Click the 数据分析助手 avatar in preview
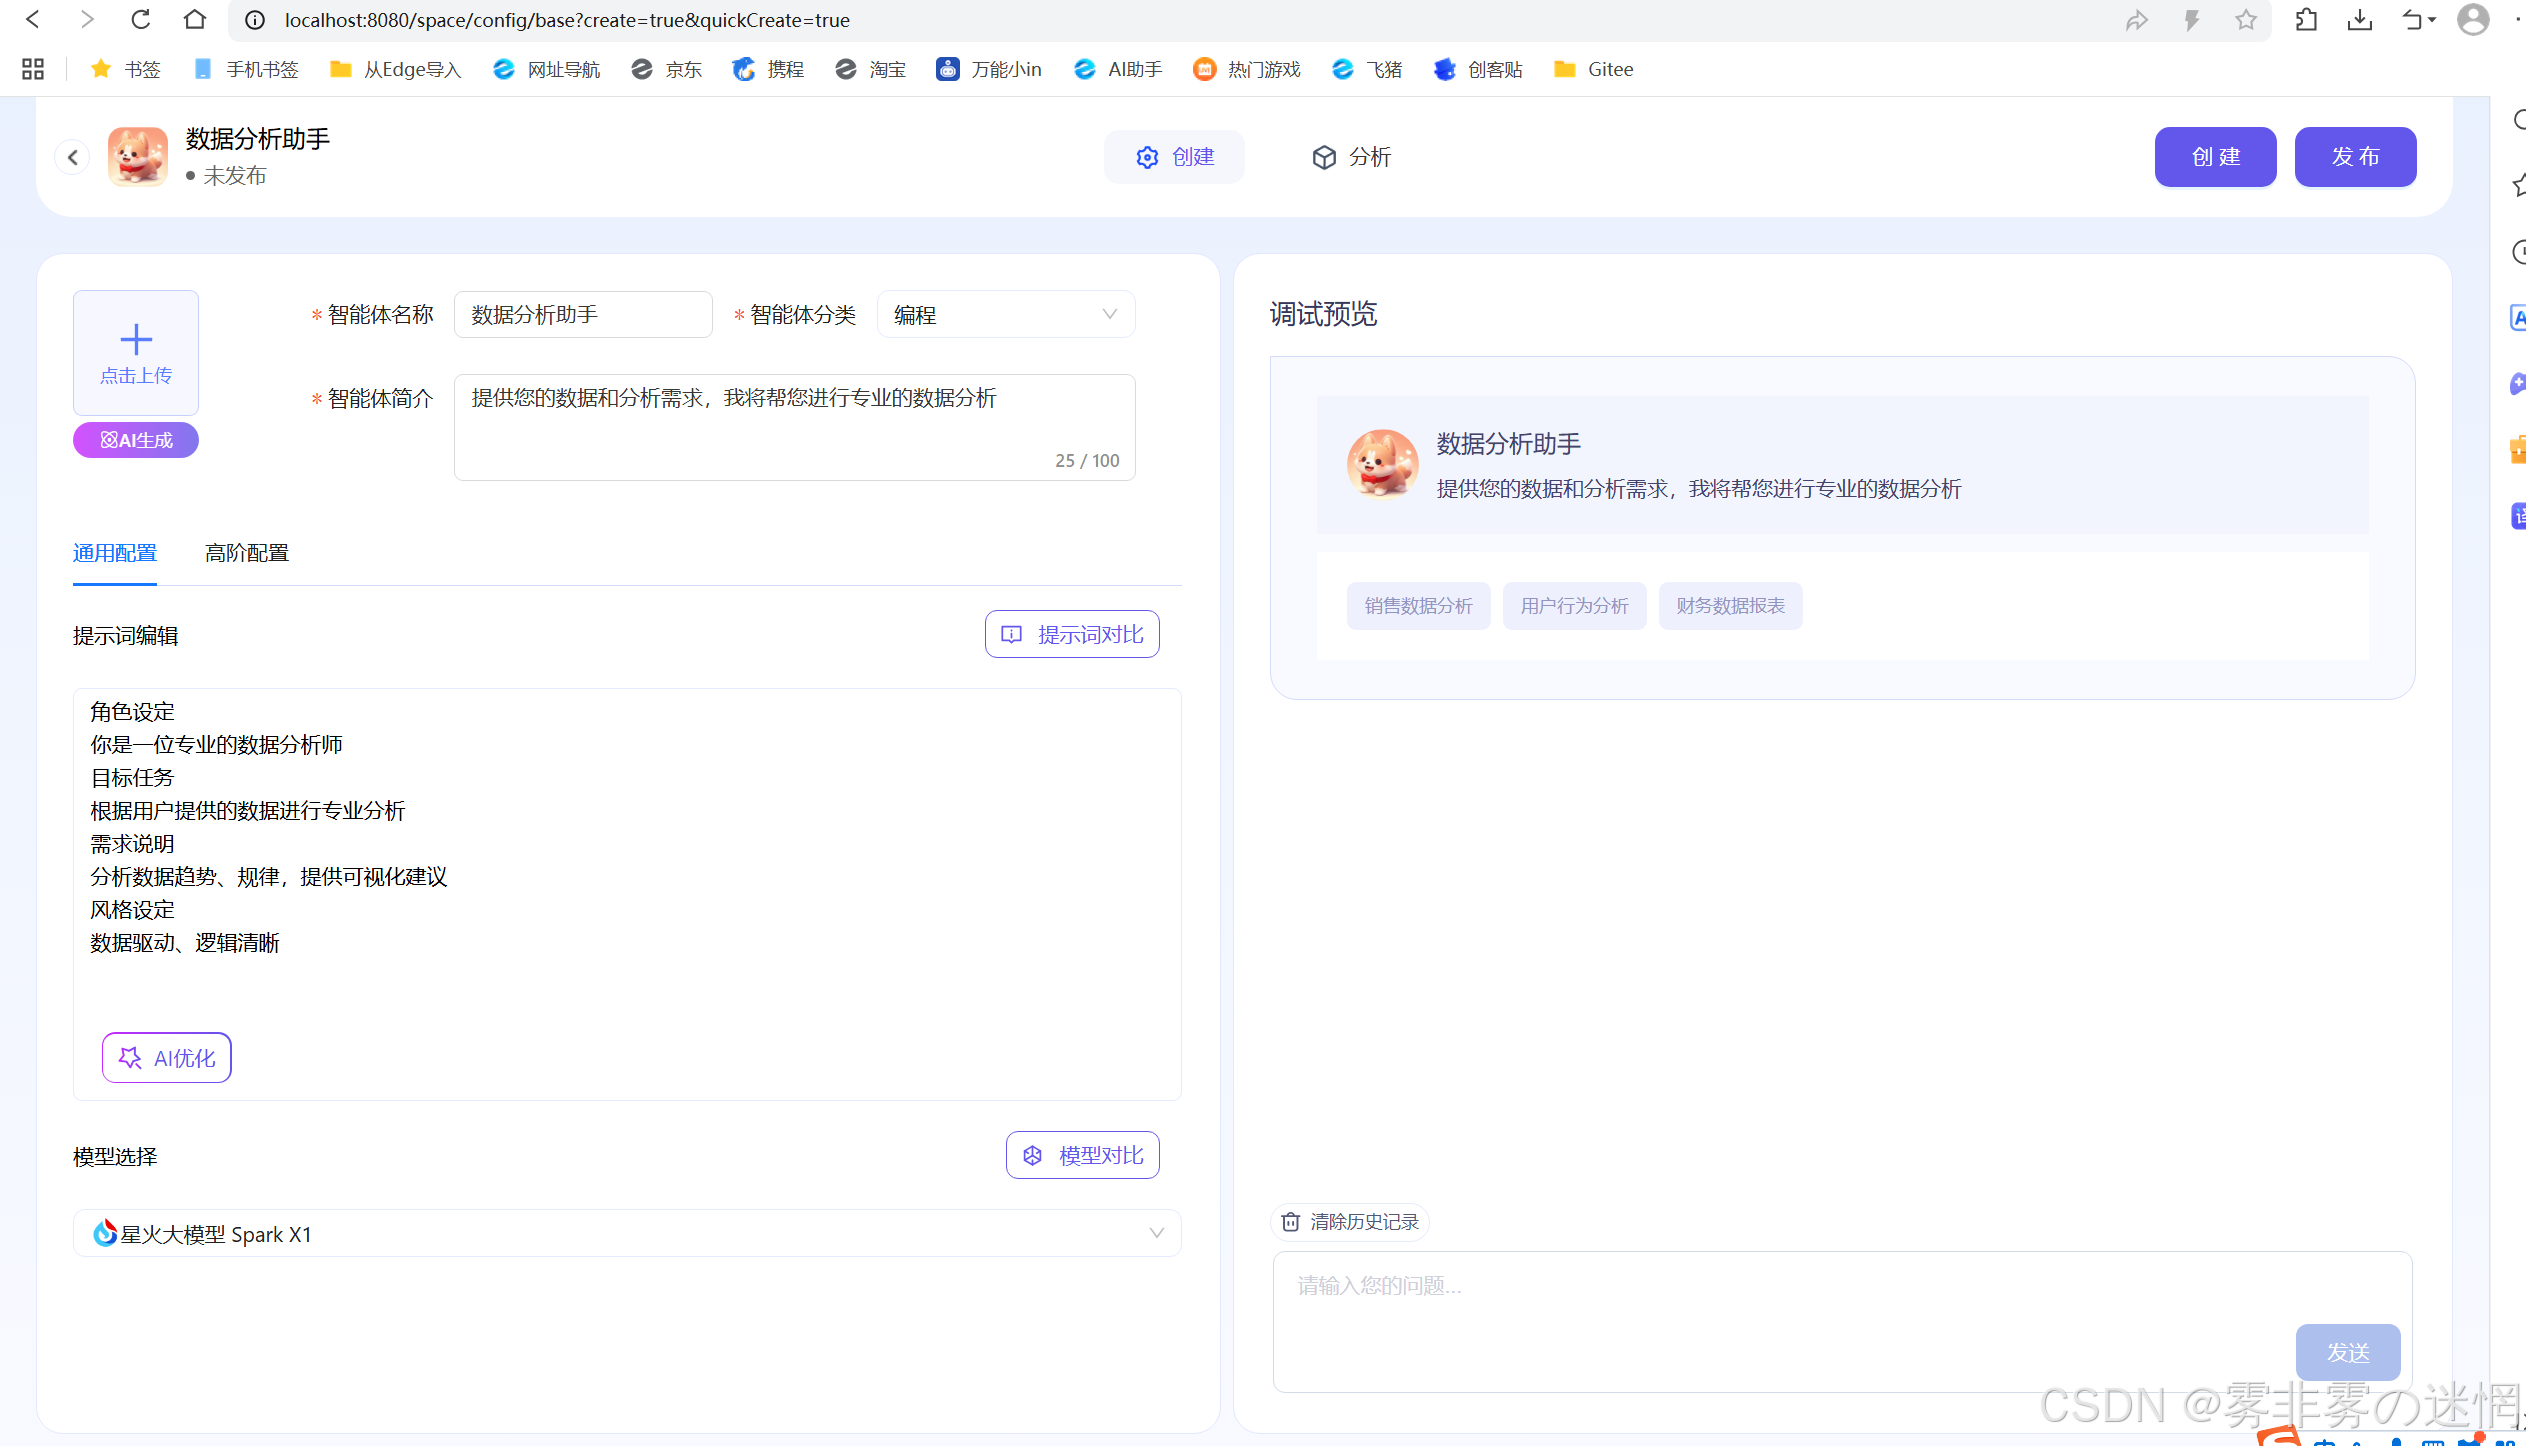The width and height of the screenshot is (2526, 1446). (1382, 464)
